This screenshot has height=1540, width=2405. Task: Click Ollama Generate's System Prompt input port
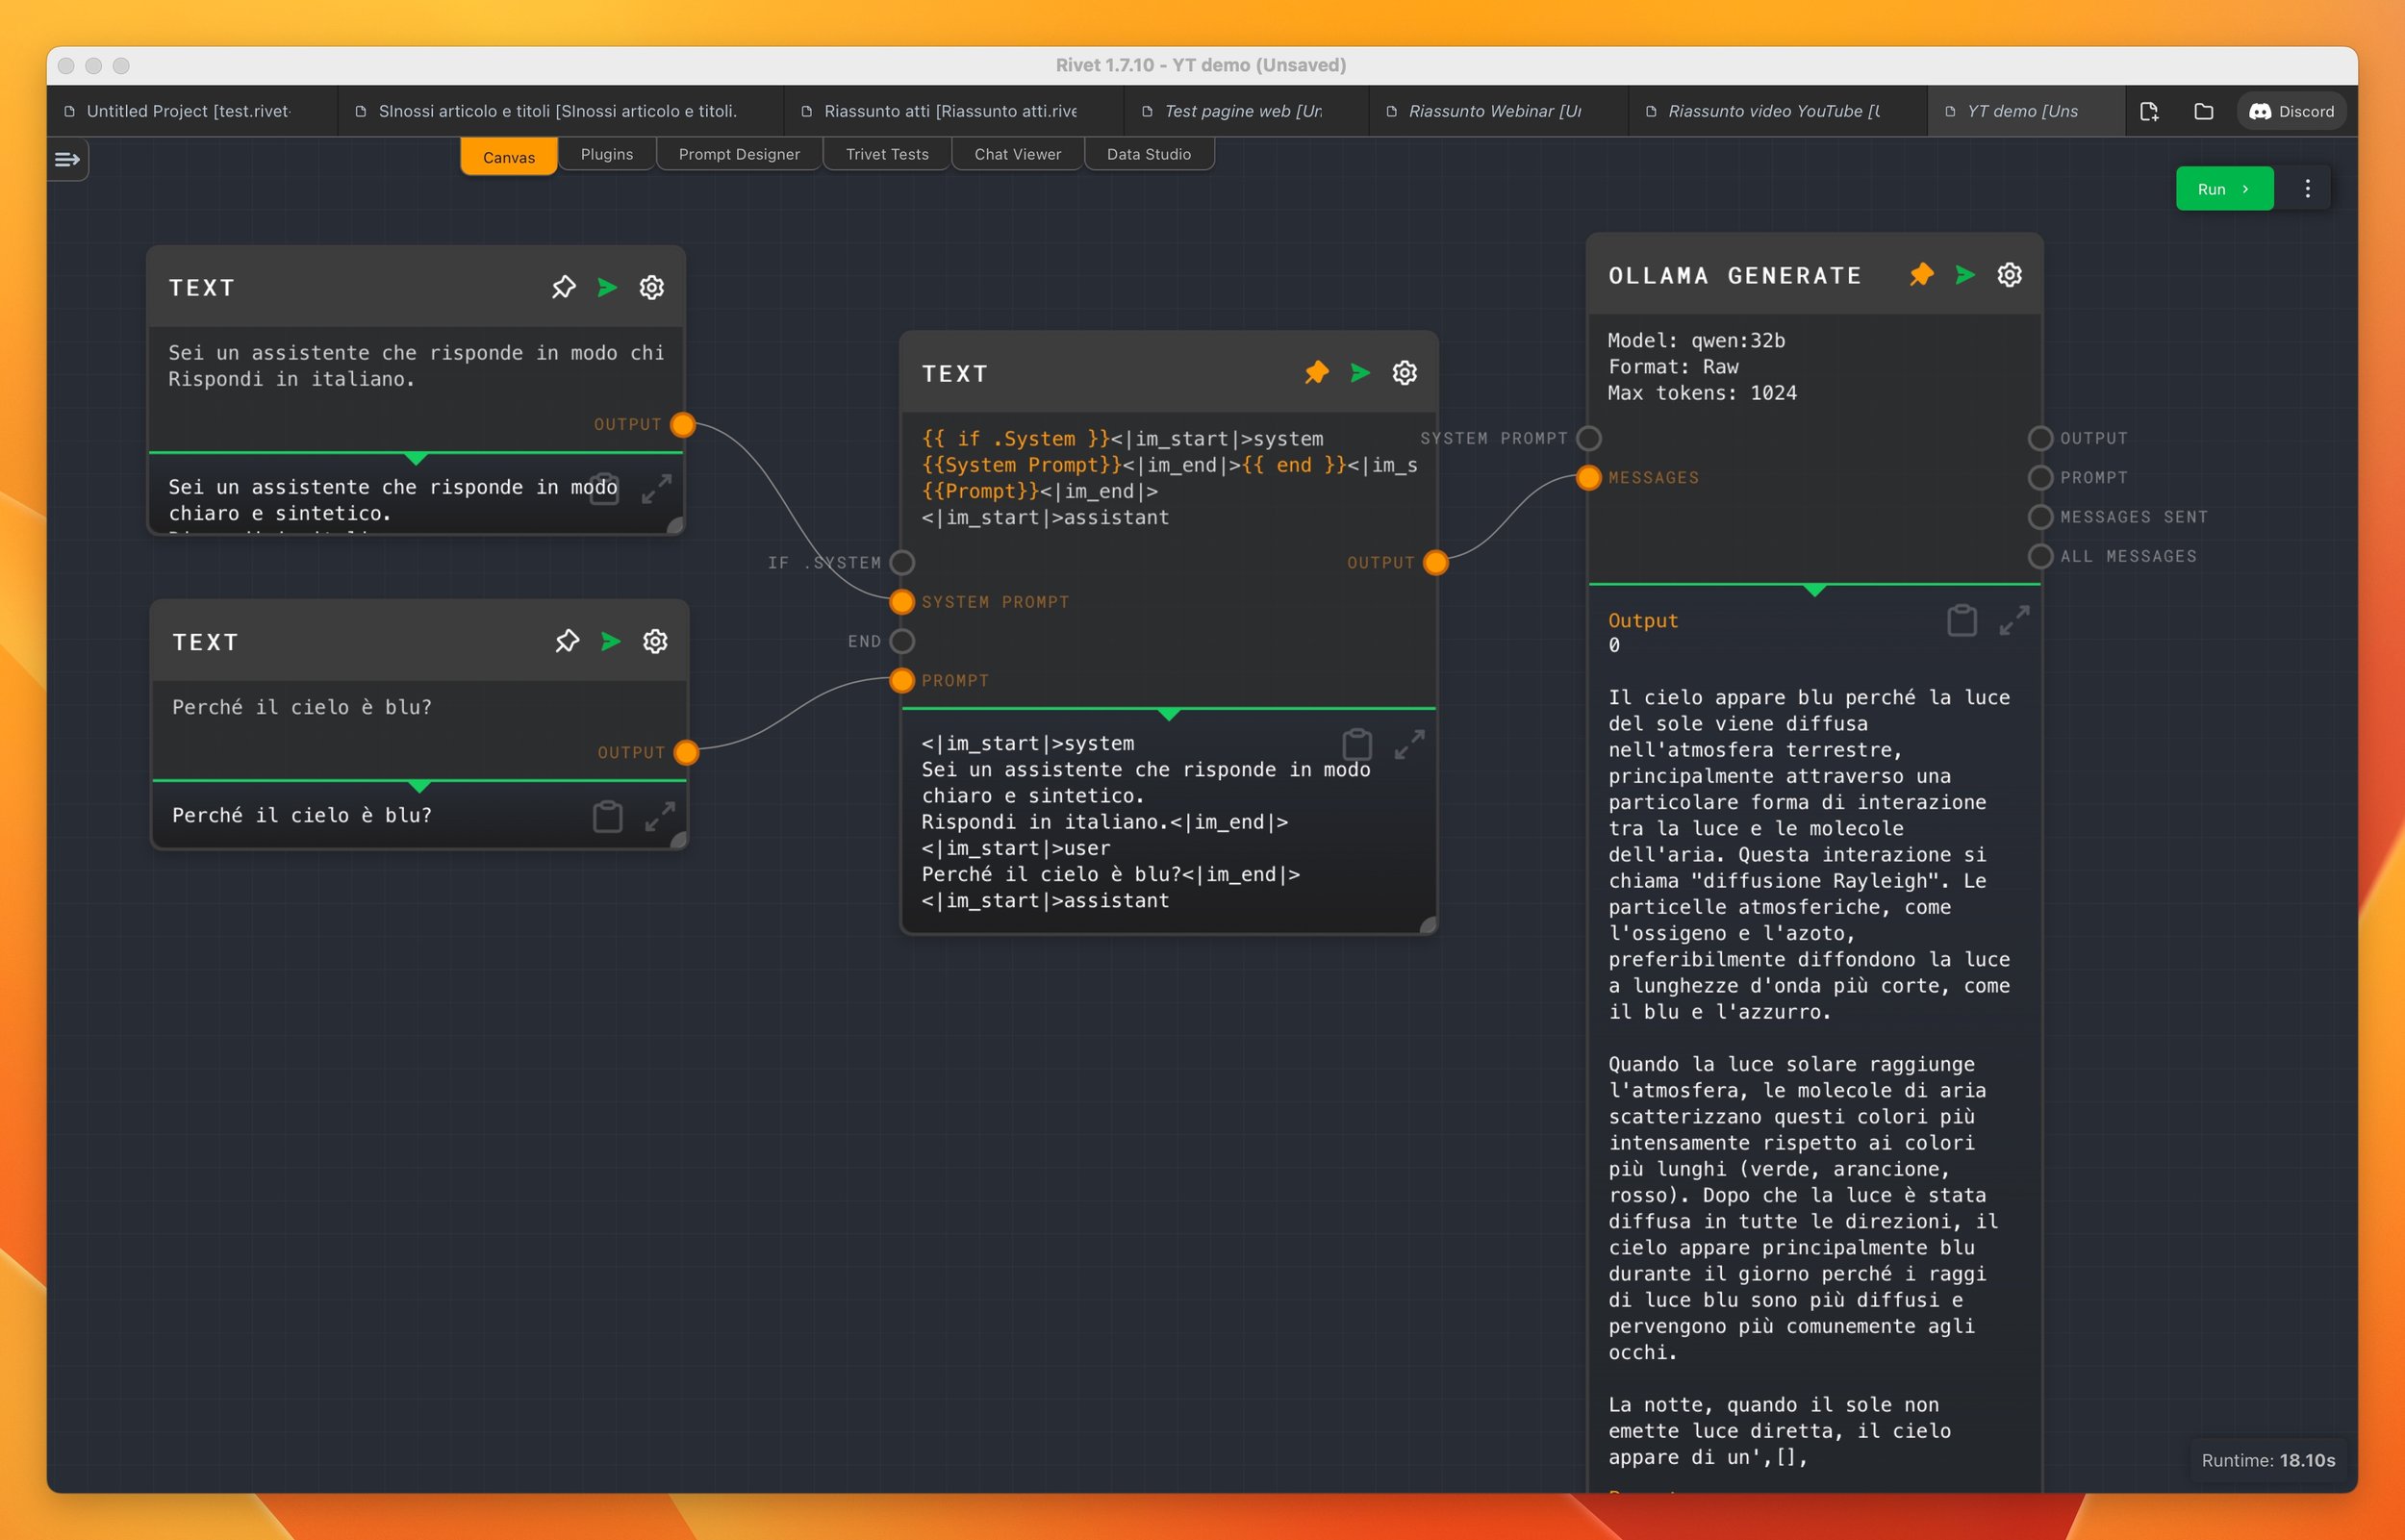(1589, 438)
